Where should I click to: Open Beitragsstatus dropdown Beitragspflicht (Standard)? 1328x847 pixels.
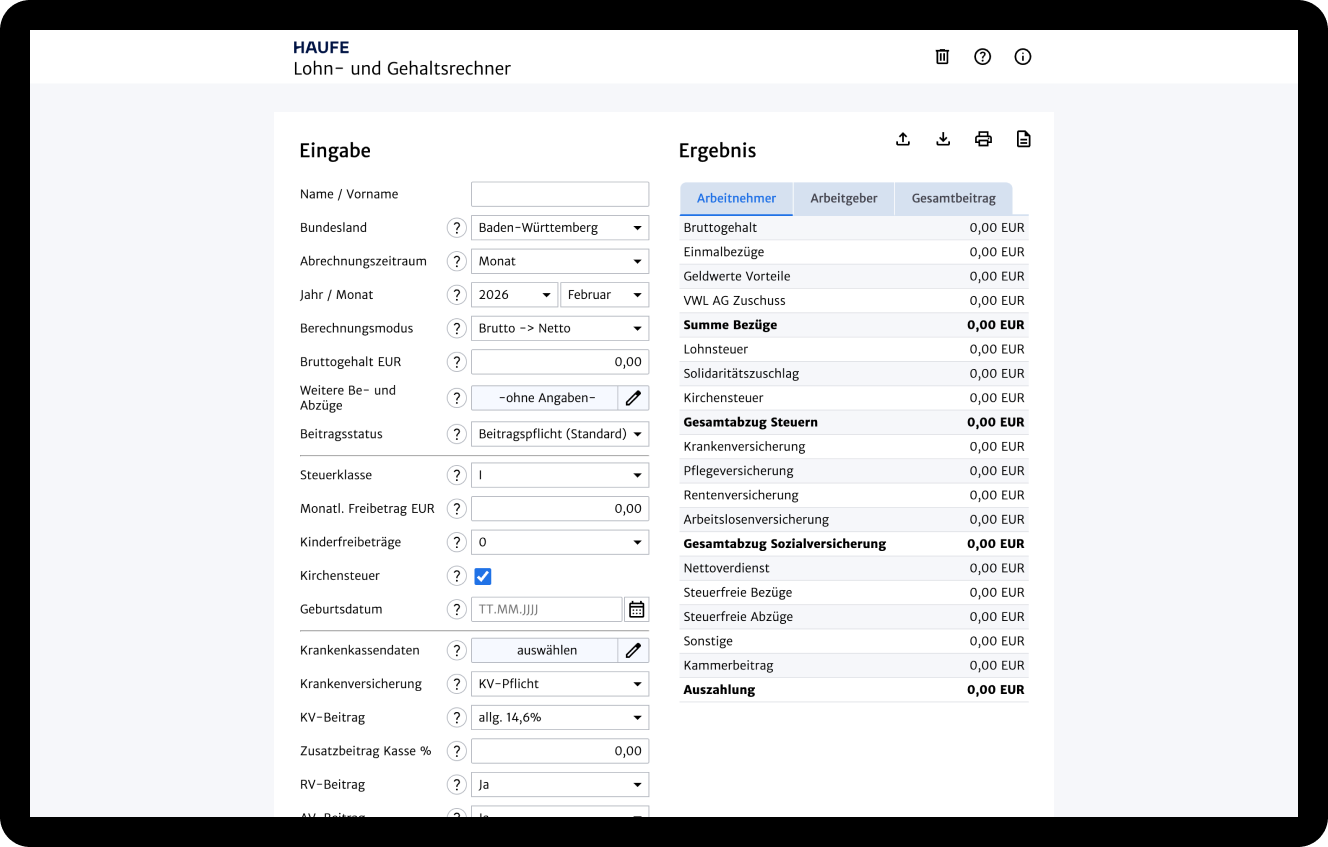click(x=560, y=434)
